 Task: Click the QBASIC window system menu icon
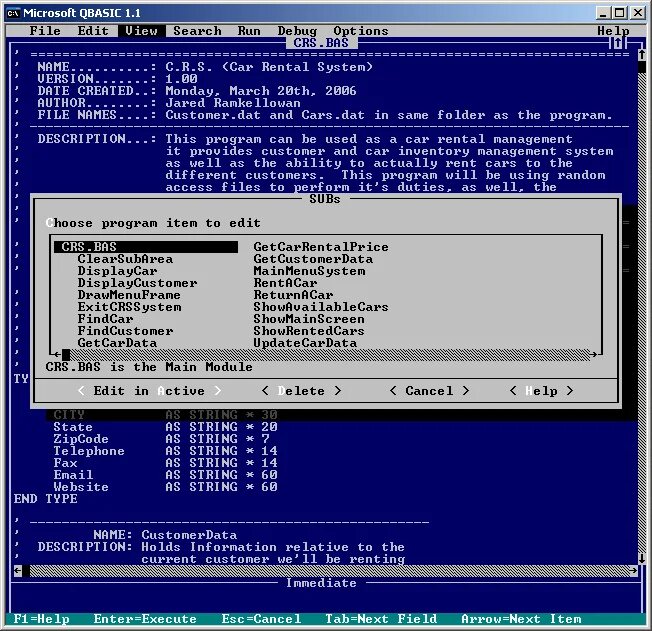13,13
